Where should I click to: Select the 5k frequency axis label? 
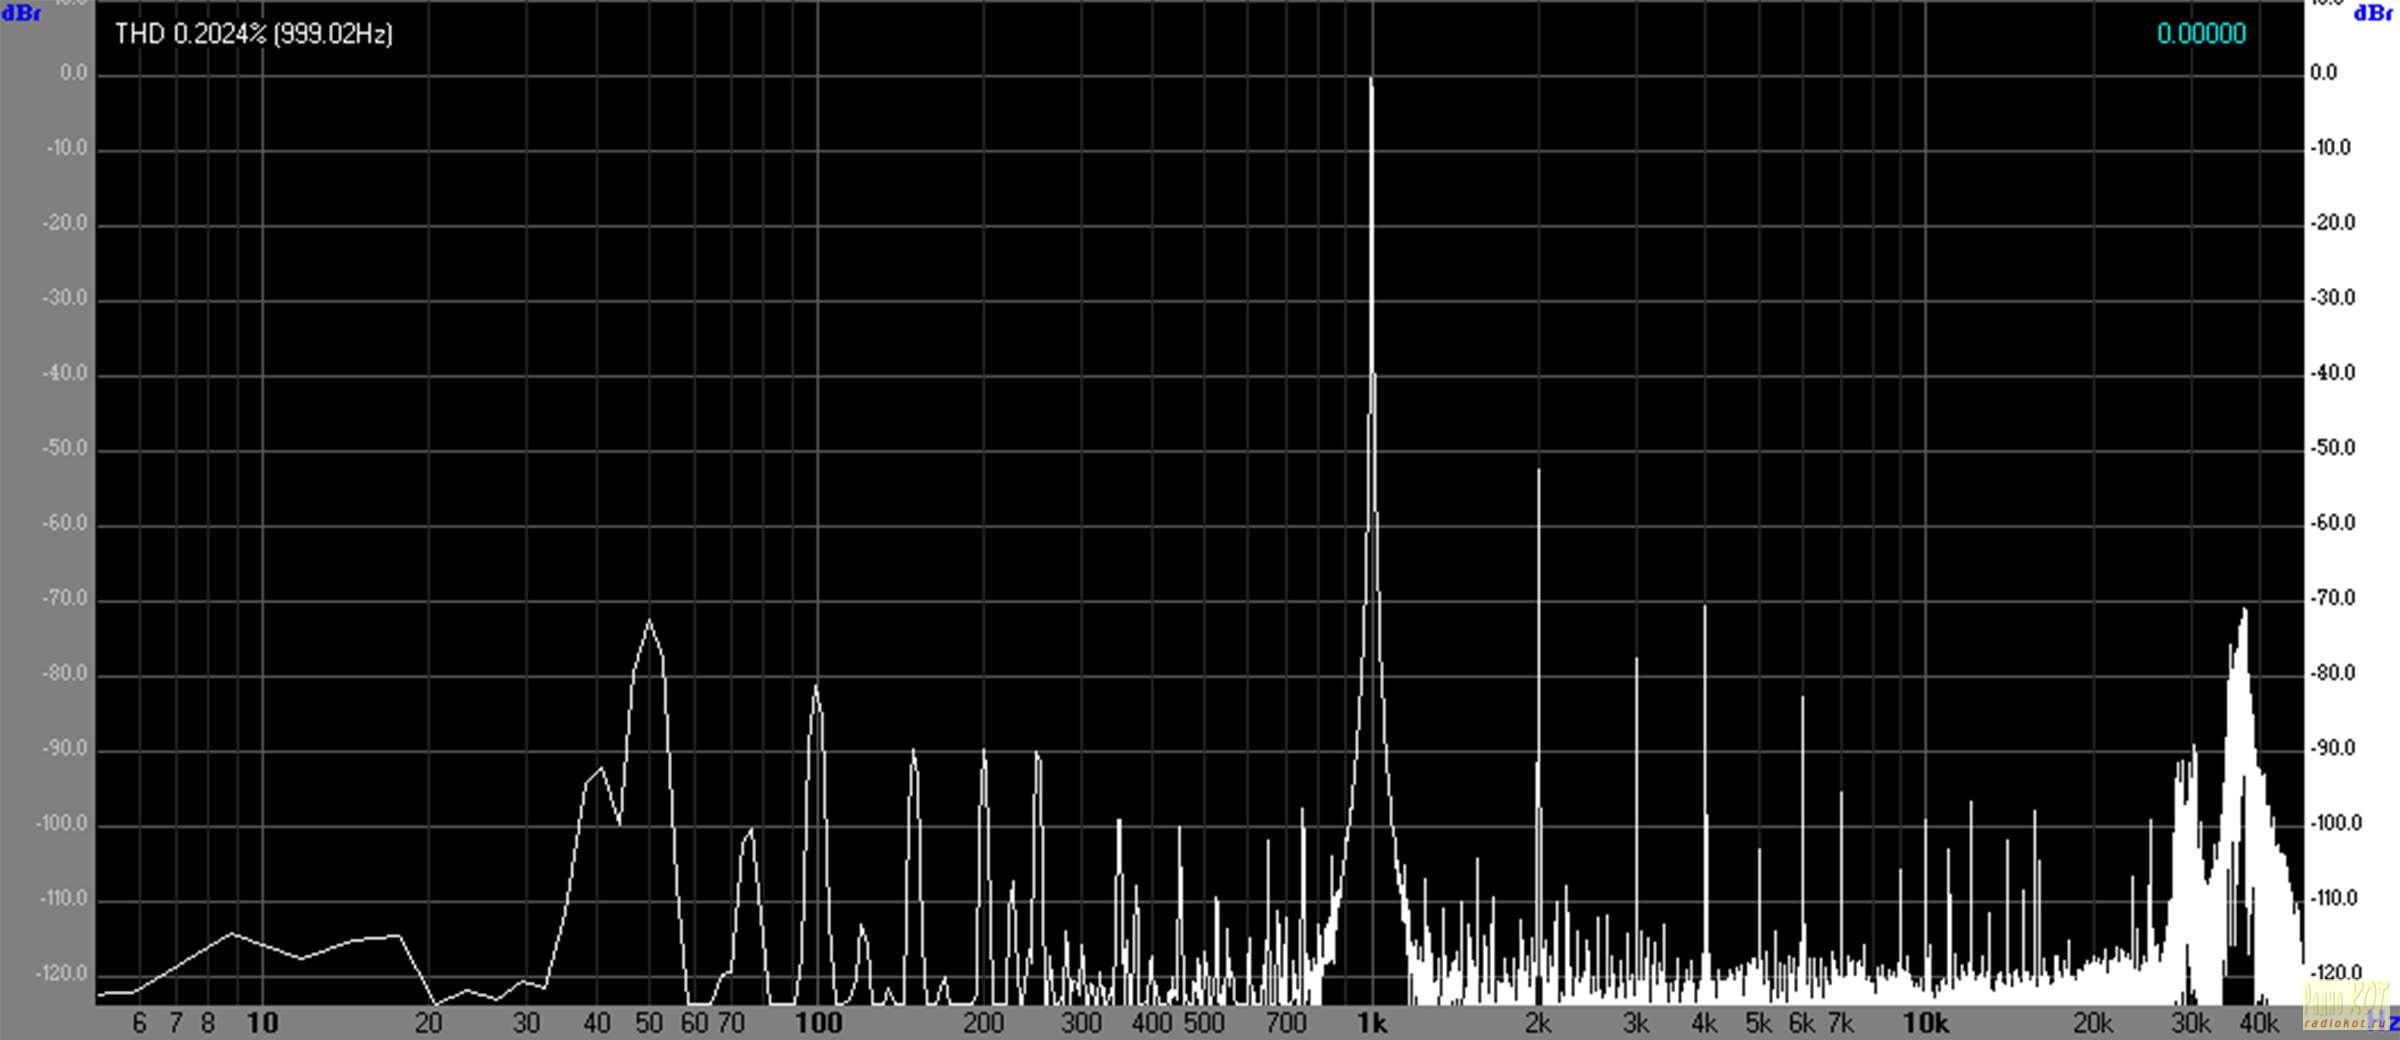tap(1758, 1023)
